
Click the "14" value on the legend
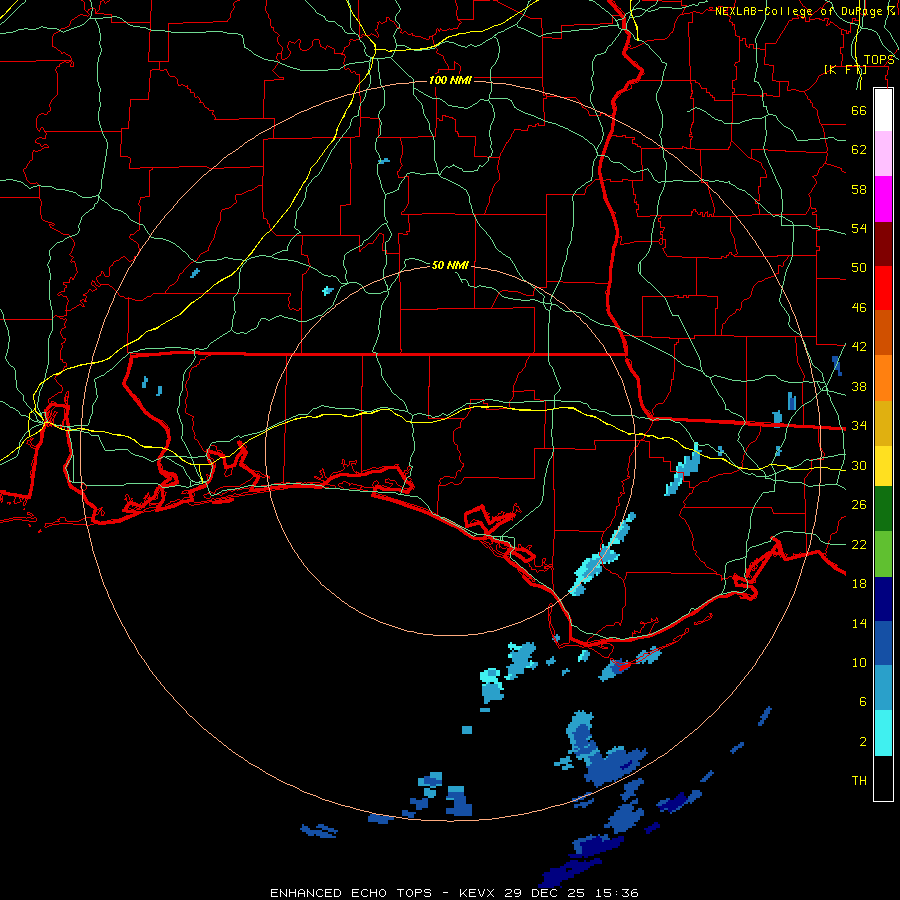[x=859, y=623]
